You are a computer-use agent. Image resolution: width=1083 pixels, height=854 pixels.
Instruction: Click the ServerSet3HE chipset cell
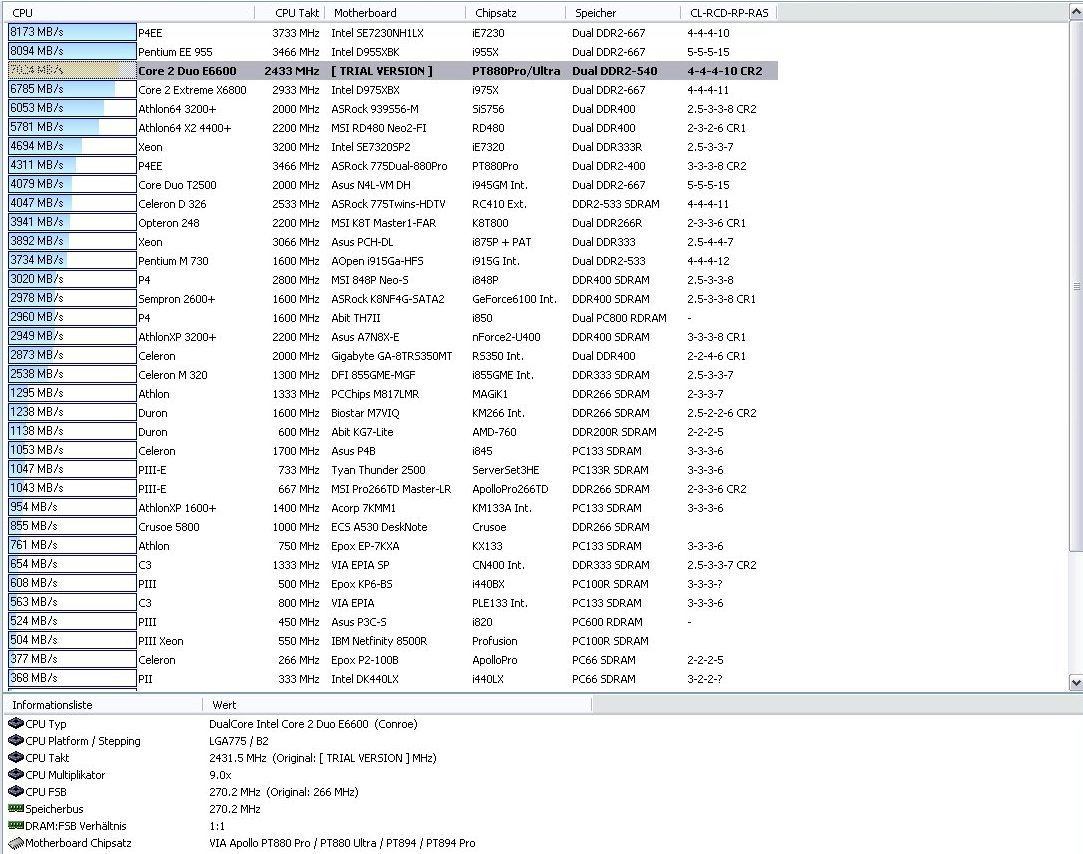tap(506, 470)
